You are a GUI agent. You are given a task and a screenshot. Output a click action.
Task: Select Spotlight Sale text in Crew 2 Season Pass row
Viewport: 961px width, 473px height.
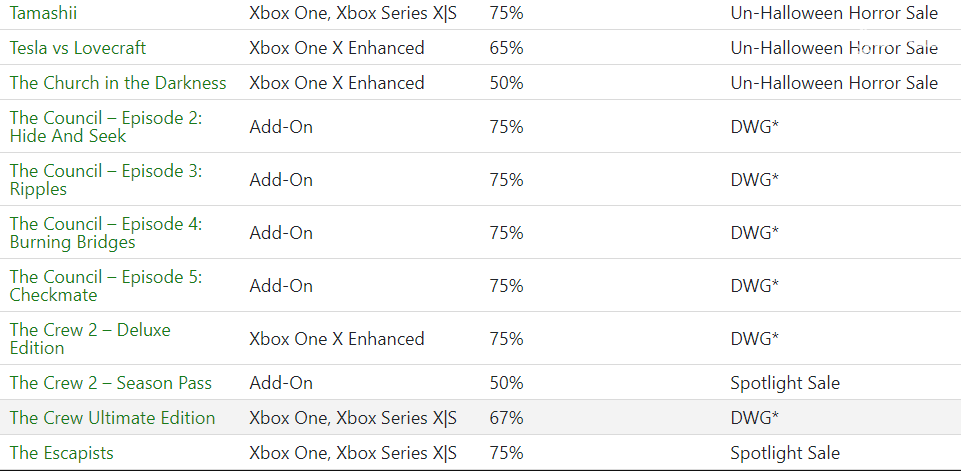point(785,384)
